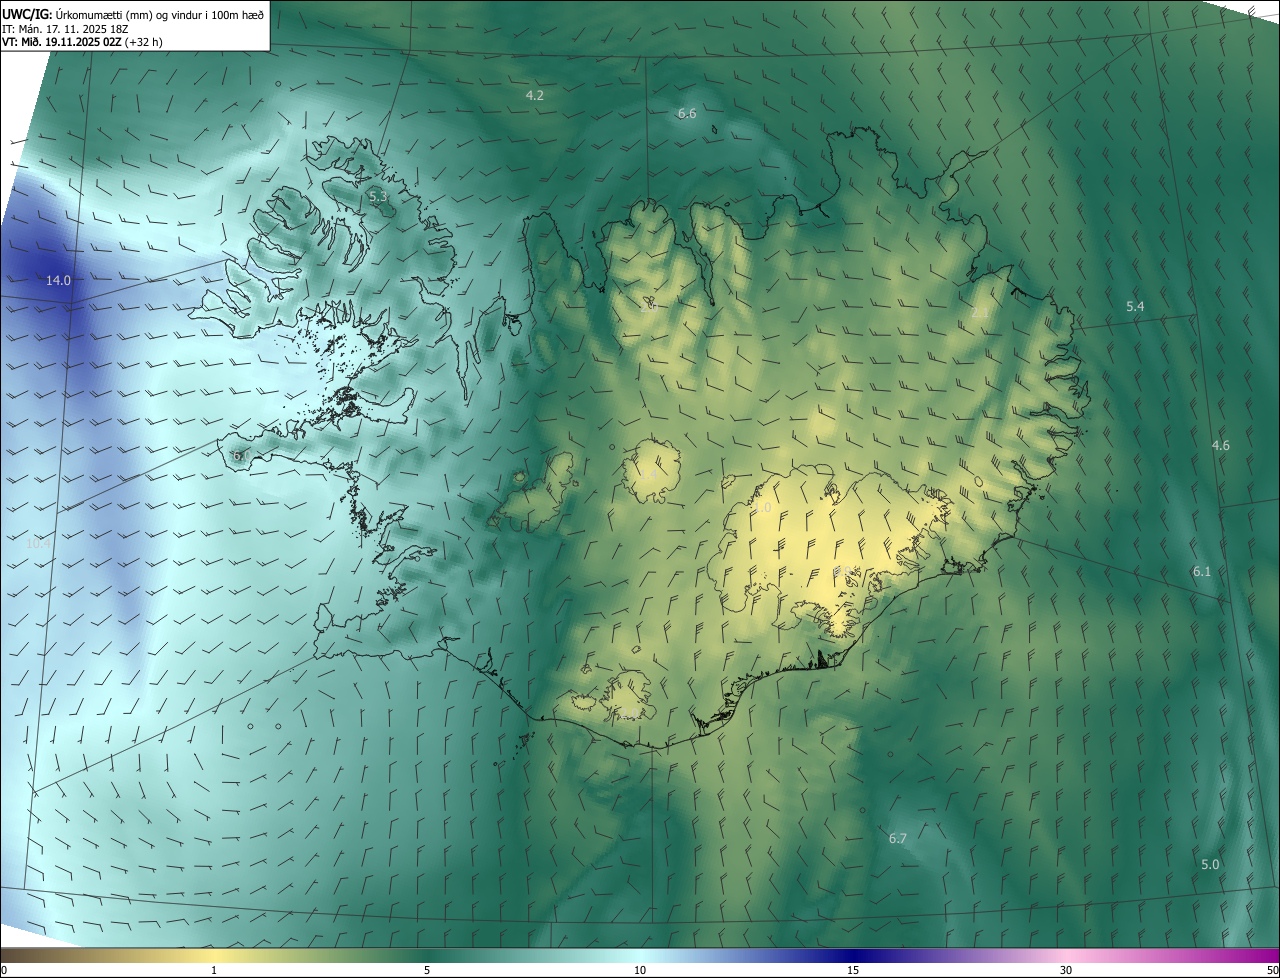Click the 5.0 value label
Image resolution: width=1280 pixels, height=978 pixels.
(1210, 864)
